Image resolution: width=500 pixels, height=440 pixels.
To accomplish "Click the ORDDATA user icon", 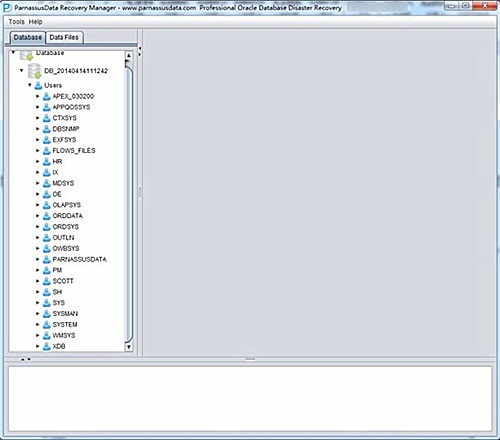I will pyautogui.click(x=47, y=216).
